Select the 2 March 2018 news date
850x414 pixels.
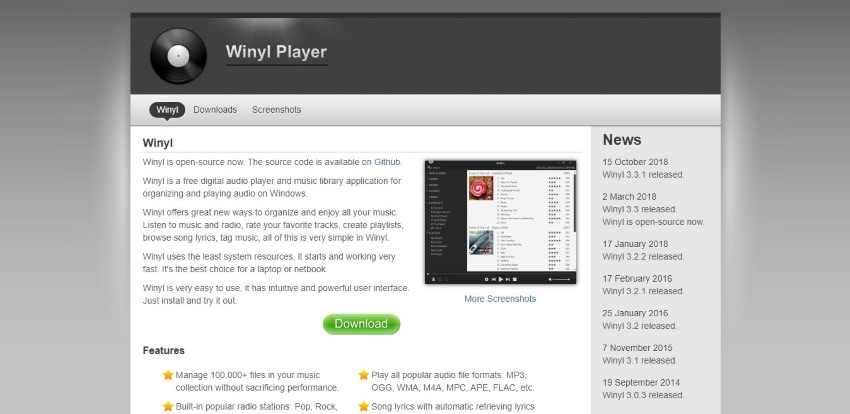pyautogui.click(x=629, y=197)
